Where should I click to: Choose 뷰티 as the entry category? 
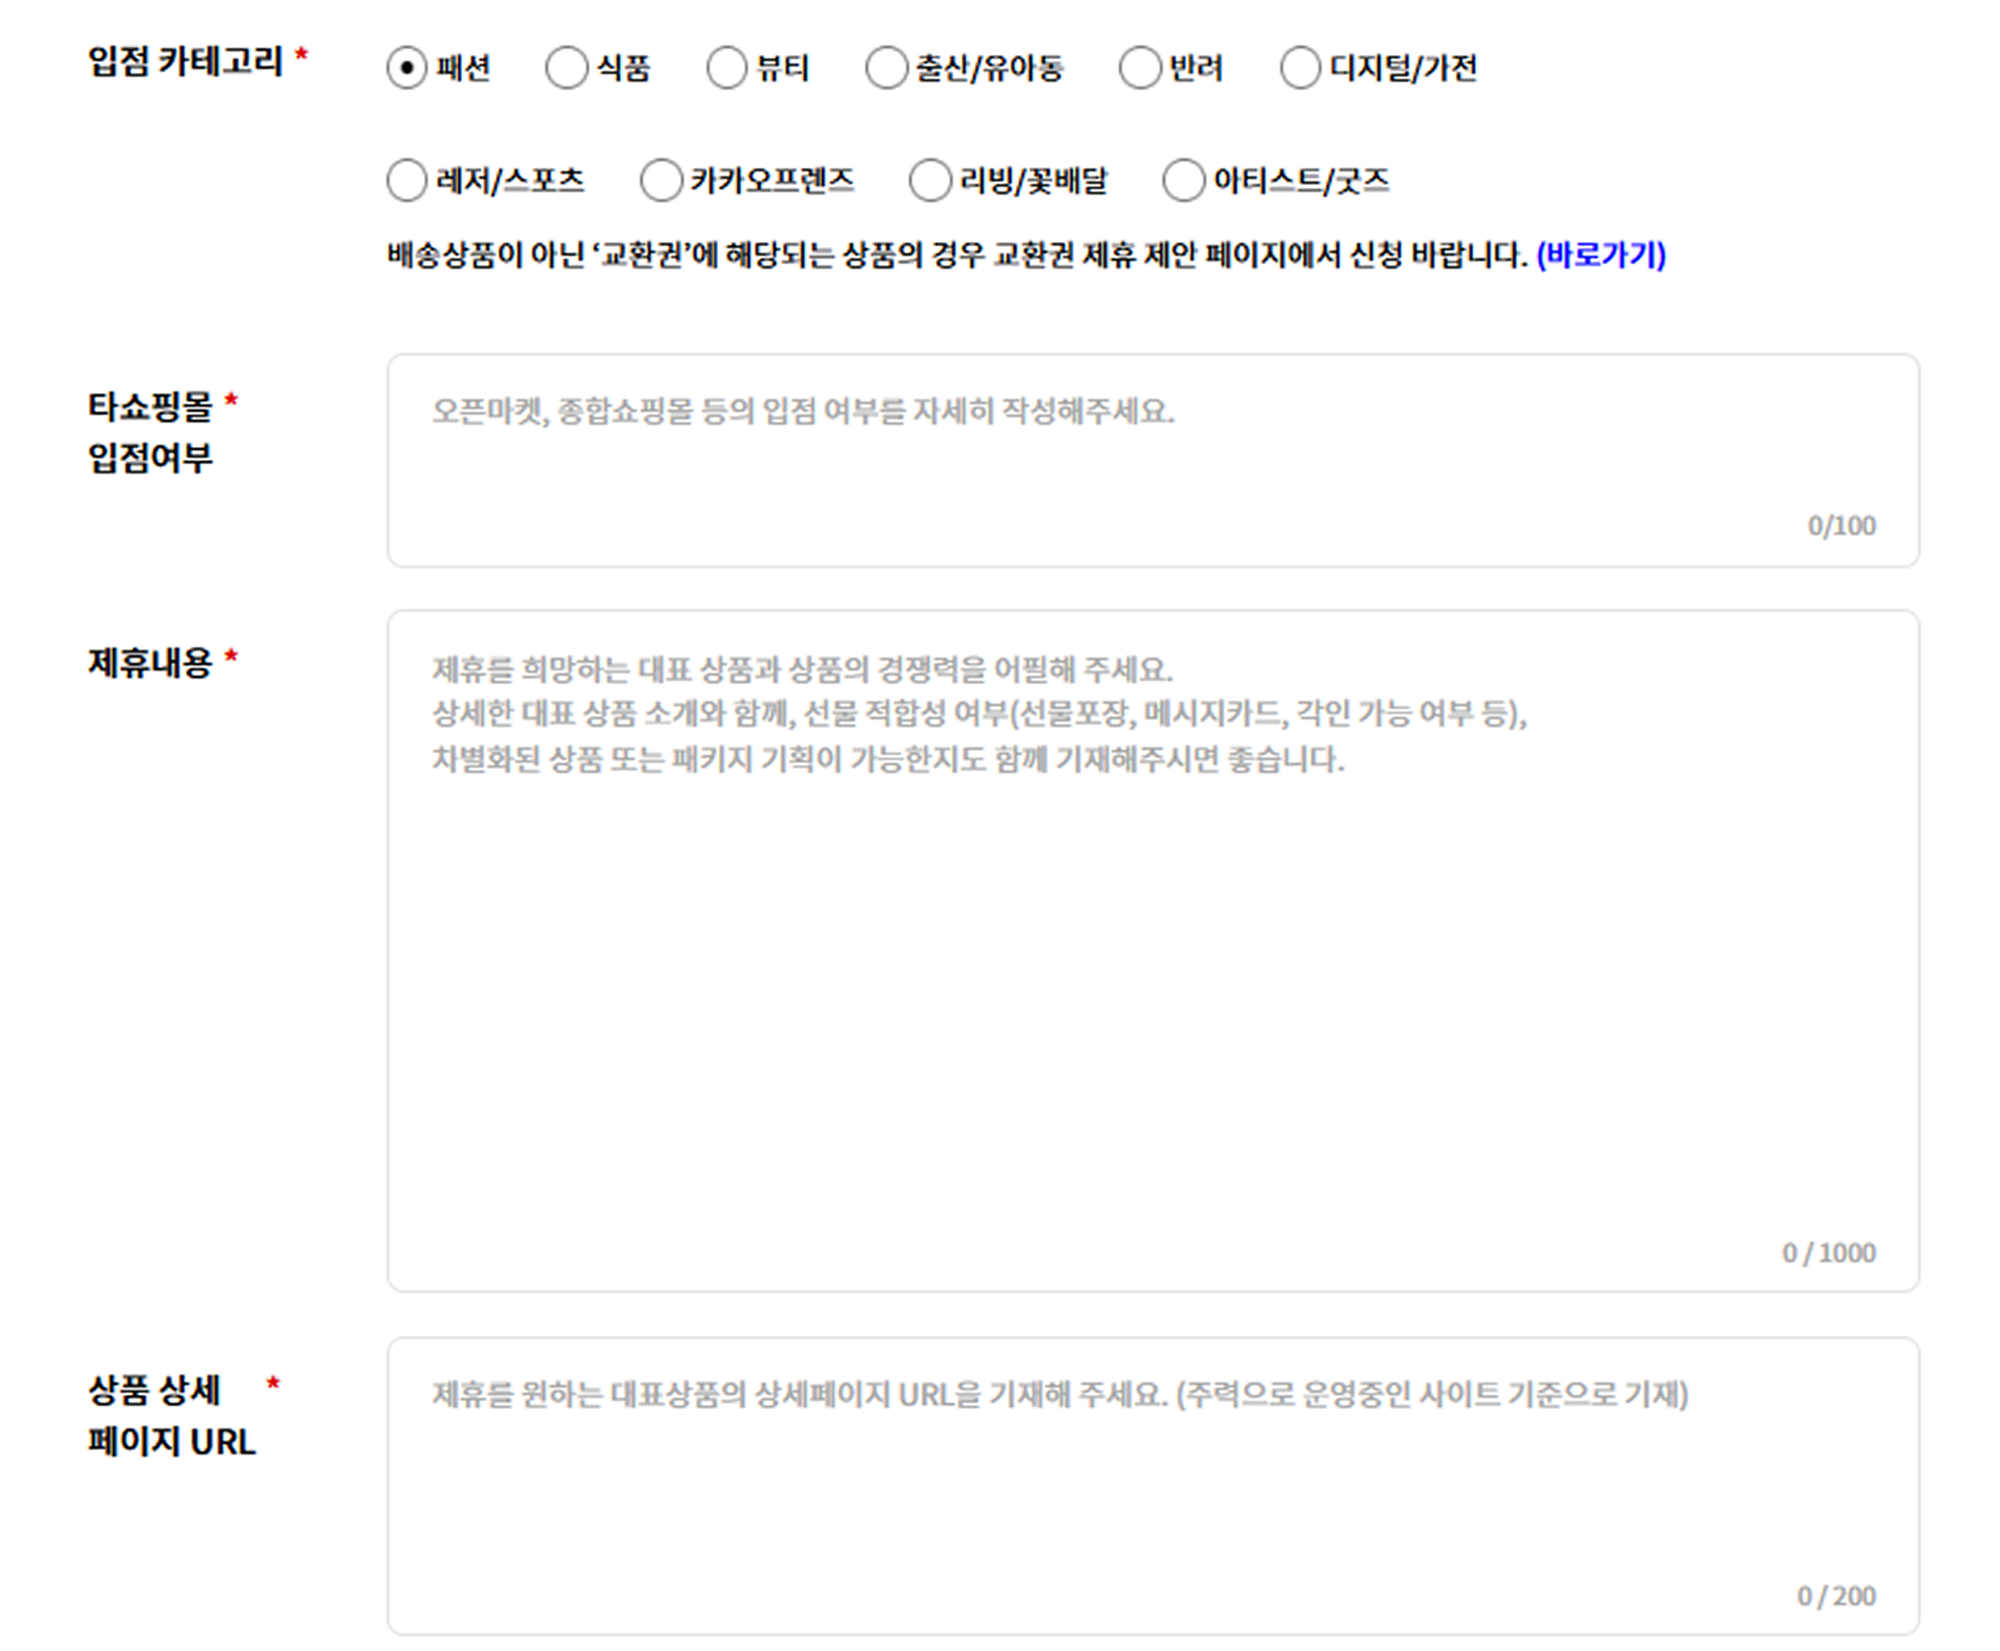click(725, 68)
